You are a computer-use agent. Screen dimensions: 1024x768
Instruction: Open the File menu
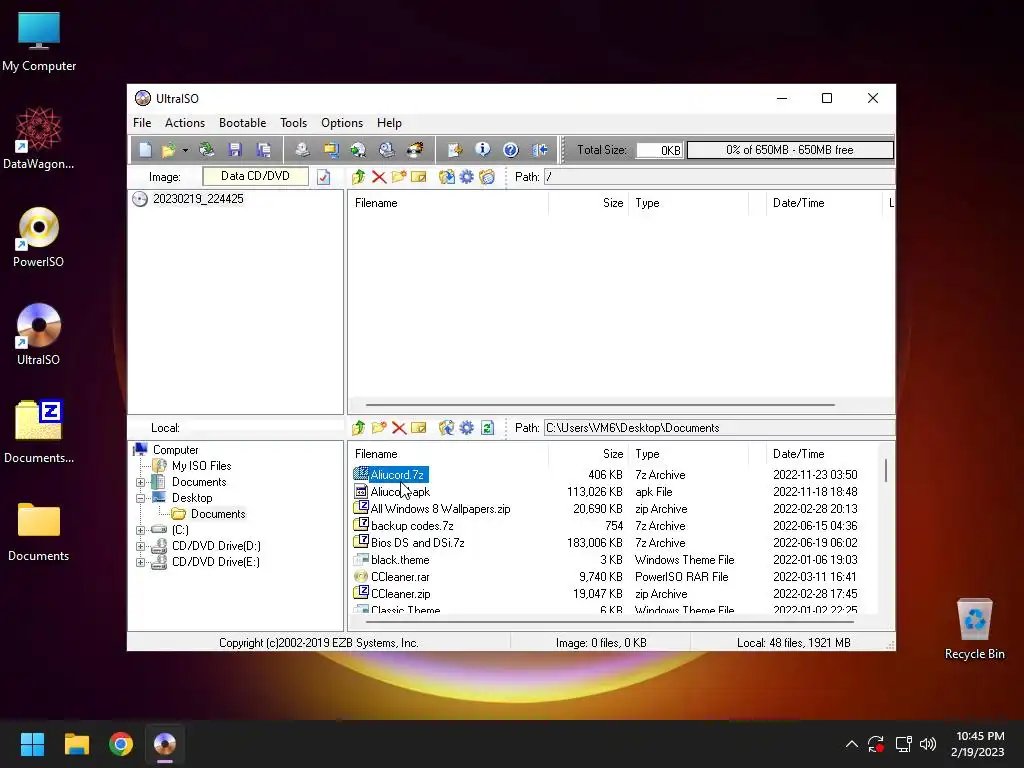click(x=142, y=123)
